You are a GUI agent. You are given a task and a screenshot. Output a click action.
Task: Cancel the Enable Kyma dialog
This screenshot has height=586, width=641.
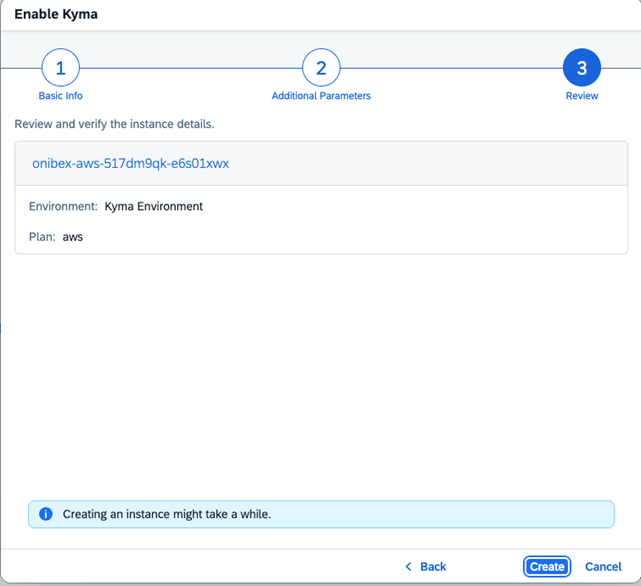[603, 566]
